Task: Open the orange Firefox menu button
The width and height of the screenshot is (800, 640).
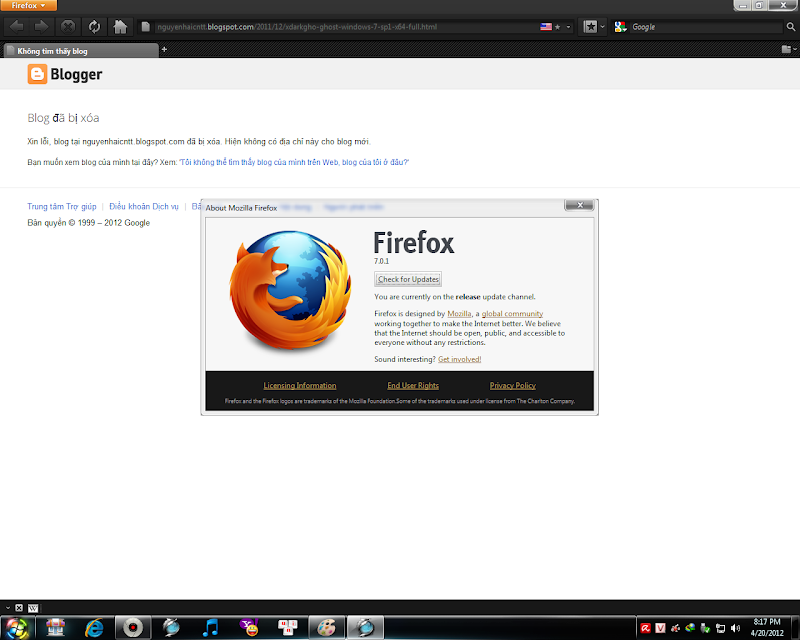Action: 28,5
